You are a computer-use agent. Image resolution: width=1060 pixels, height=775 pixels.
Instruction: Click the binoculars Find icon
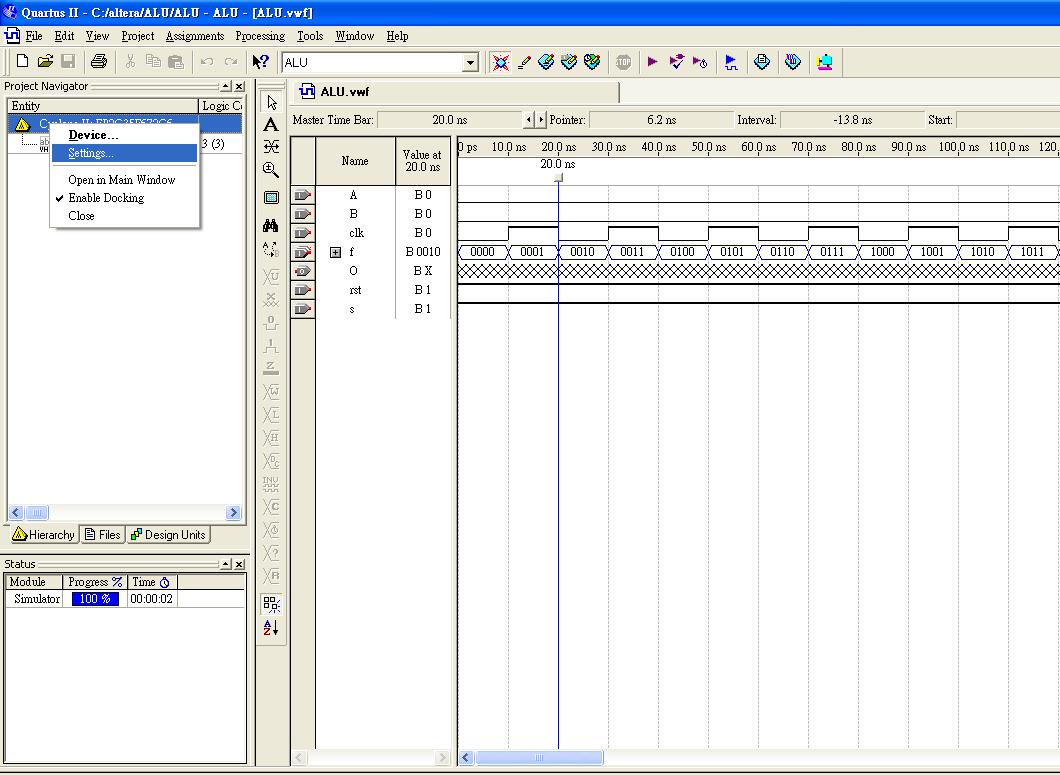point(271,226)
